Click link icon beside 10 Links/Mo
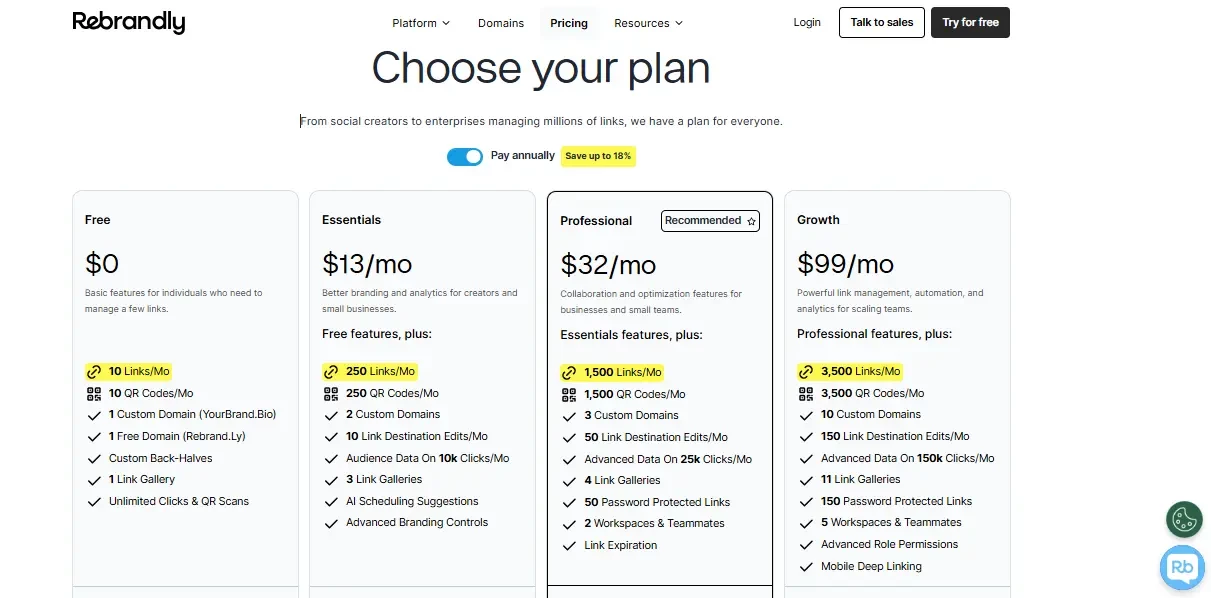 point(94,371)
